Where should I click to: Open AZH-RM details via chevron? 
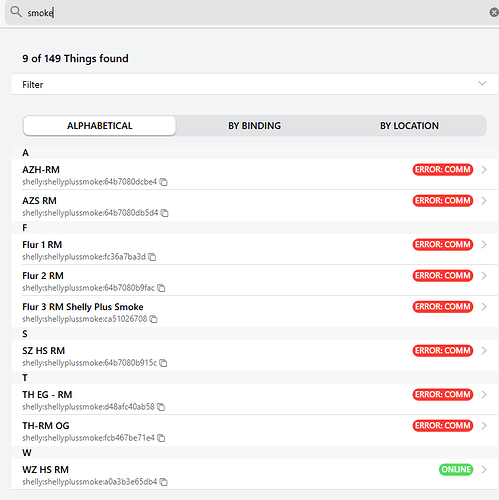coord(484,170)
